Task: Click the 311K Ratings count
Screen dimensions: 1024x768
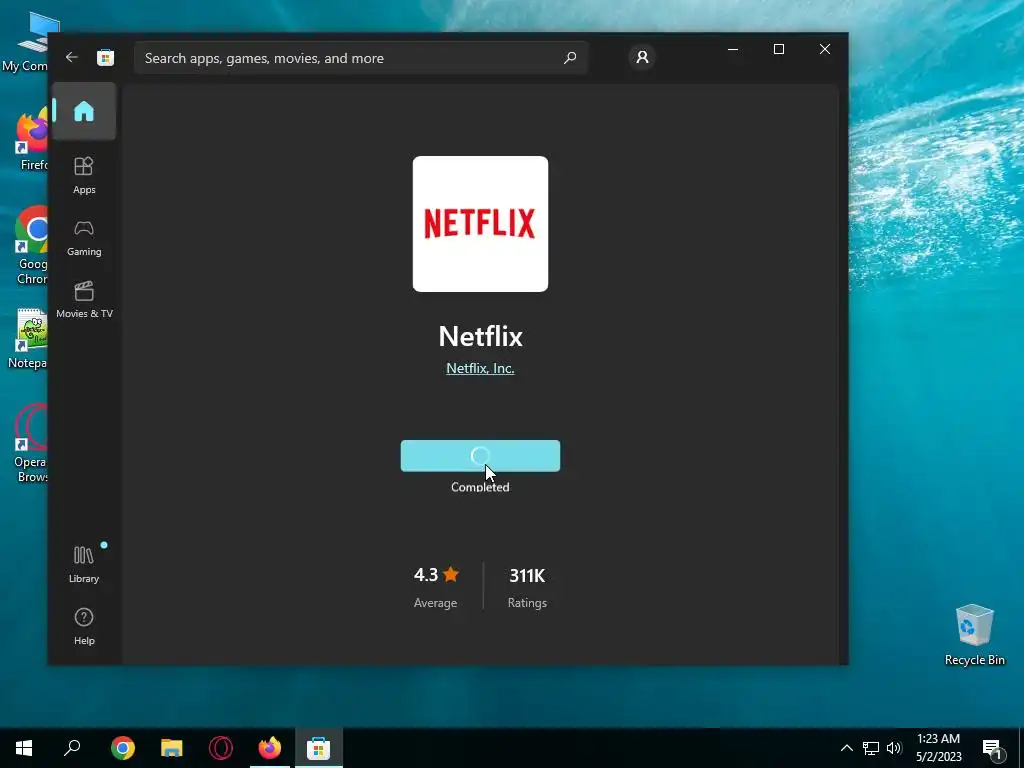Action: 527,586
